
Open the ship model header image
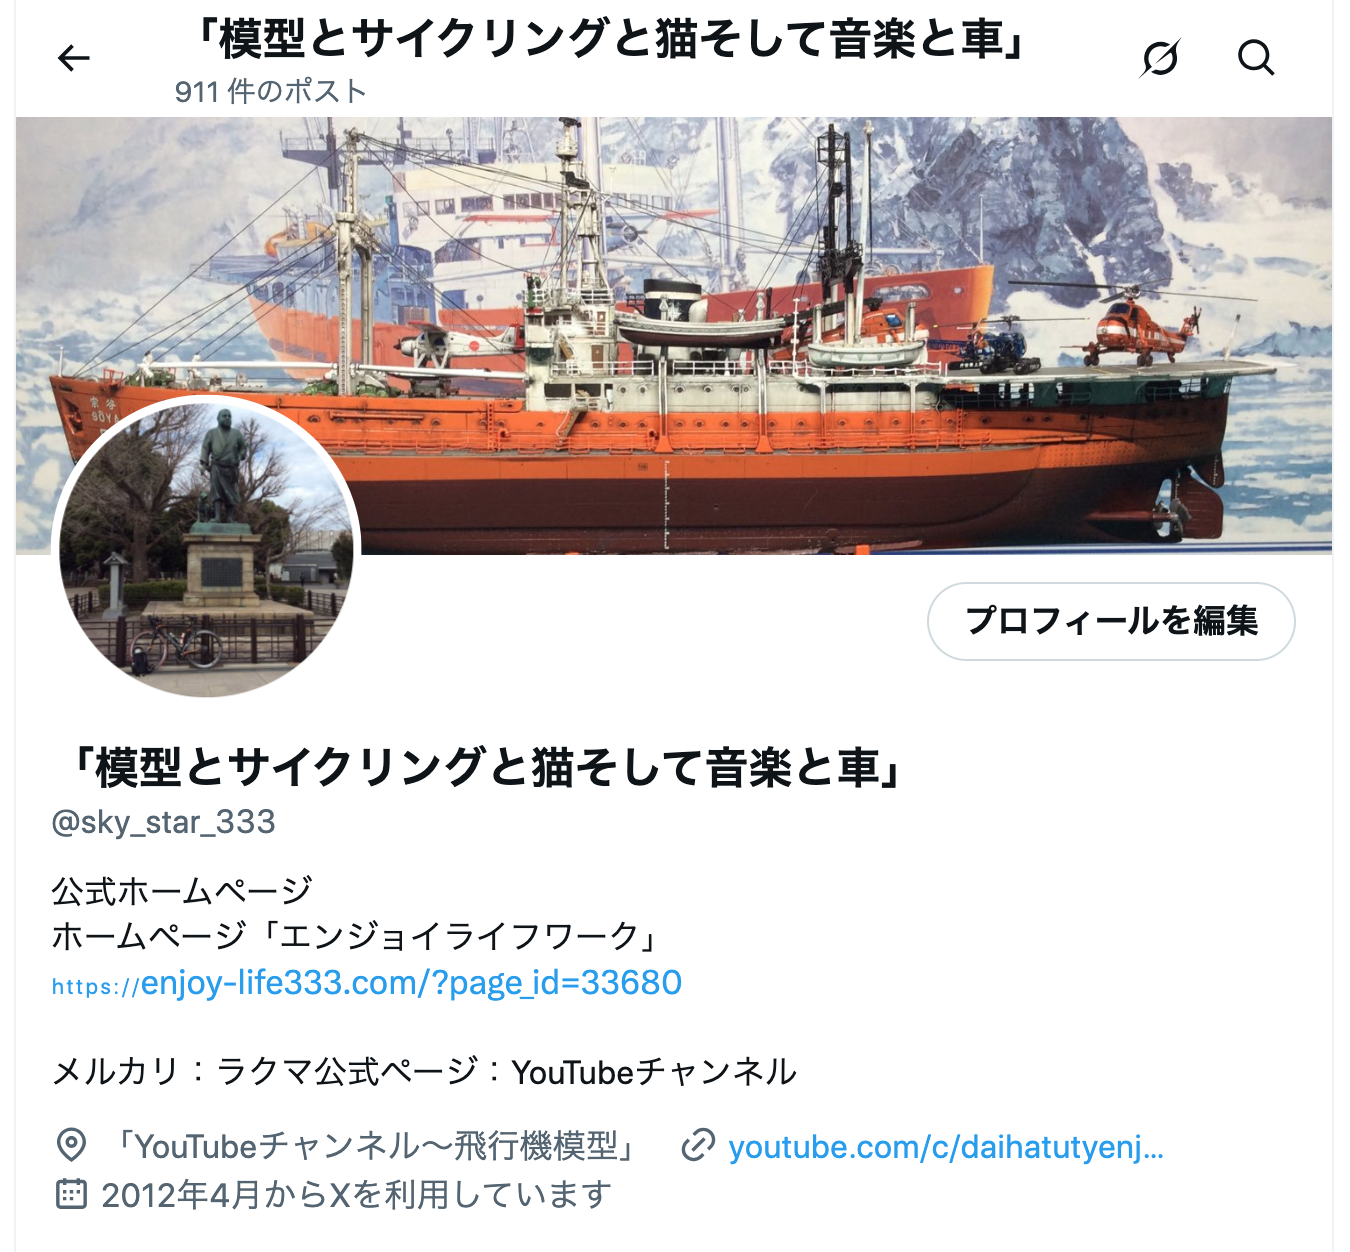click(674, 335)
